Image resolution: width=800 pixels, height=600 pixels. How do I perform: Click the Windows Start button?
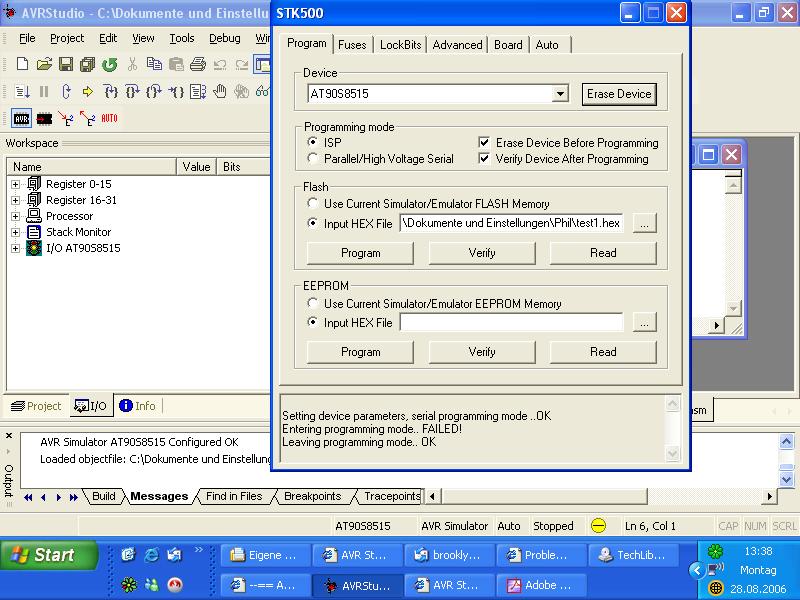coord(49,555)
